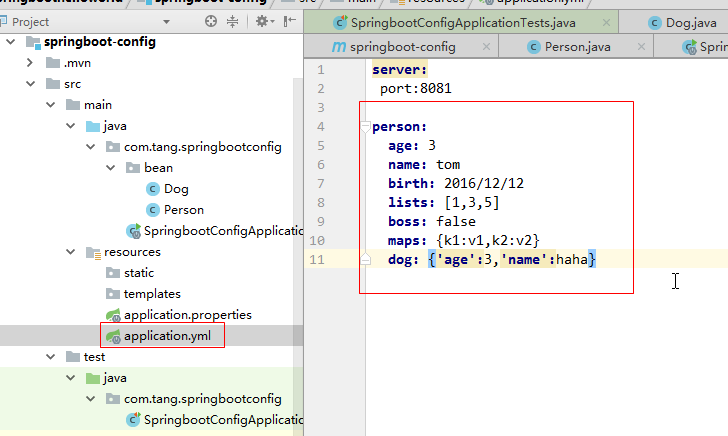Screen dimensions: 728x436
Task: Collapse the java folder under test
Action: coord(71,377)
